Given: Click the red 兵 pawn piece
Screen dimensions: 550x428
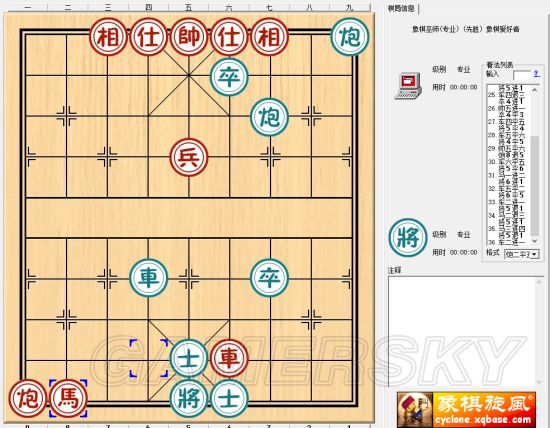Looking at the screenshot, I should click(x=189, y=157).
